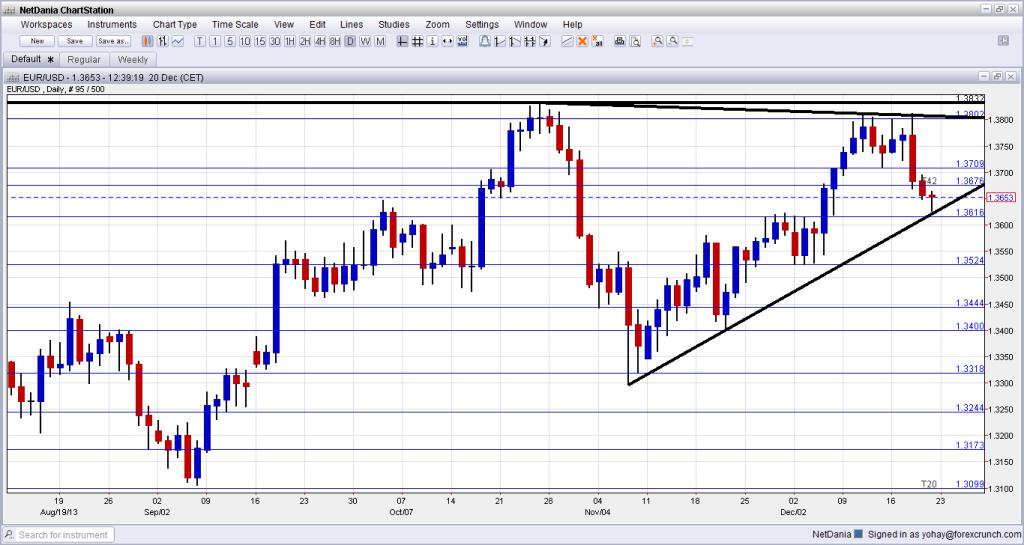Image resolution: width=1024 pixels, height=545 pixels.
Task: Click the 1.3524 level label
Action: [970, 260]
